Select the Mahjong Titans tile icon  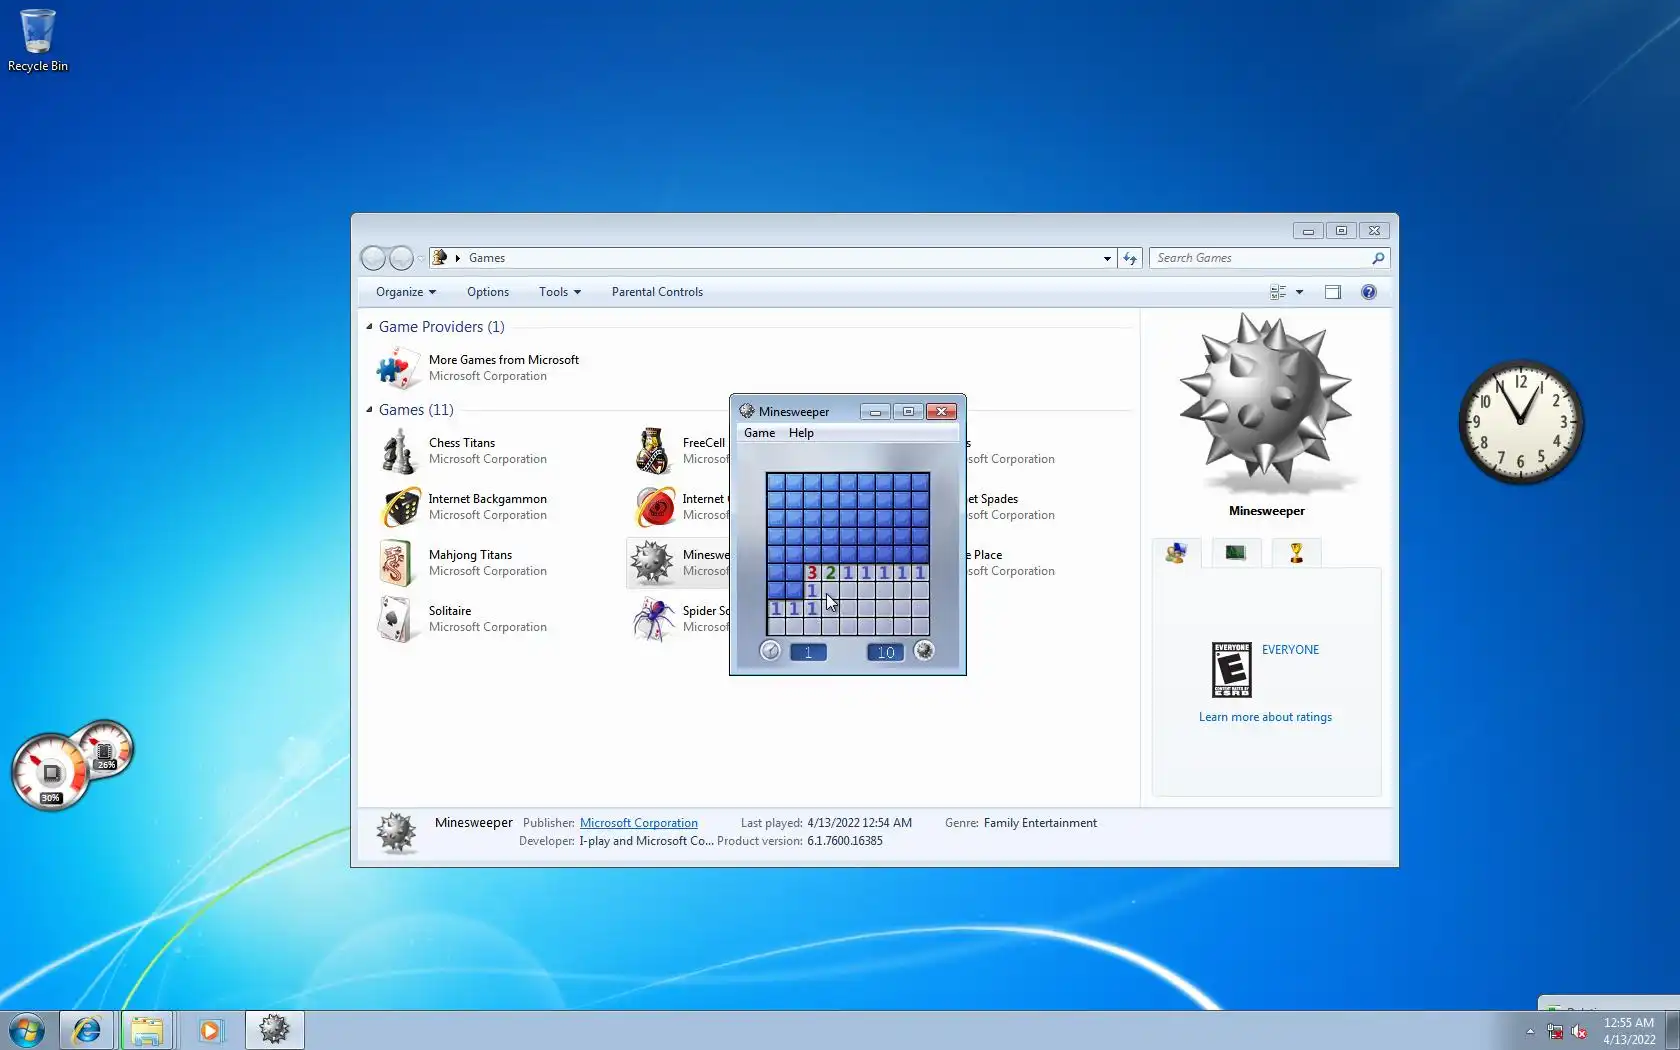(397, 563)
